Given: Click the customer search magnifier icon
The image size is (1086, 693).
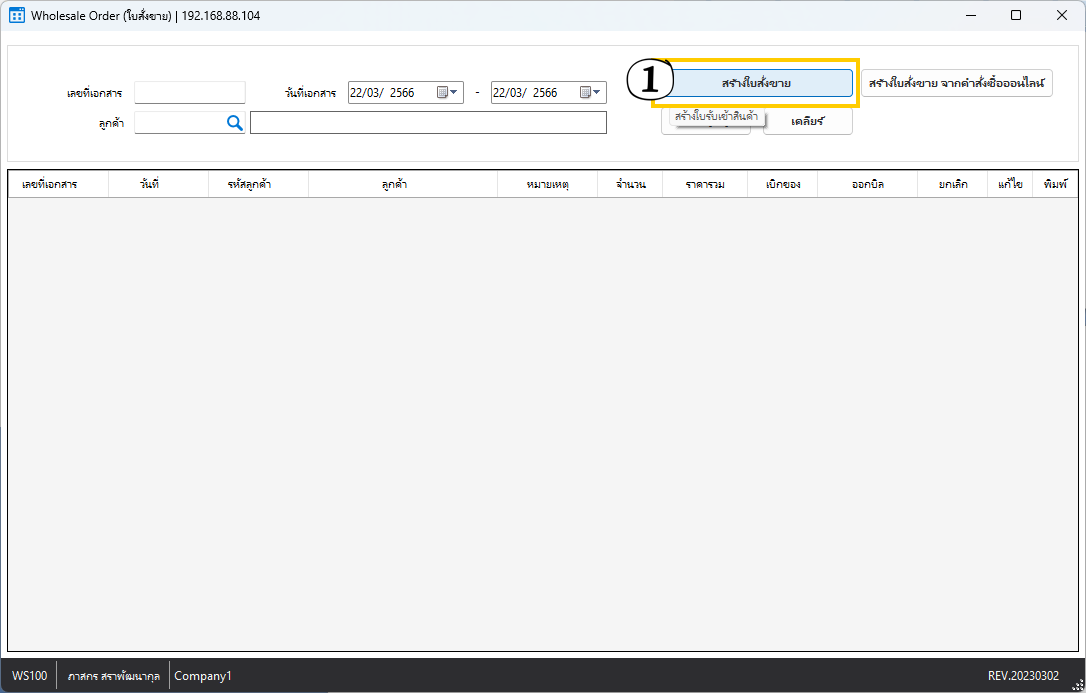Looking at the screenshot, I should pyautogui.click(x=234, y=122).
